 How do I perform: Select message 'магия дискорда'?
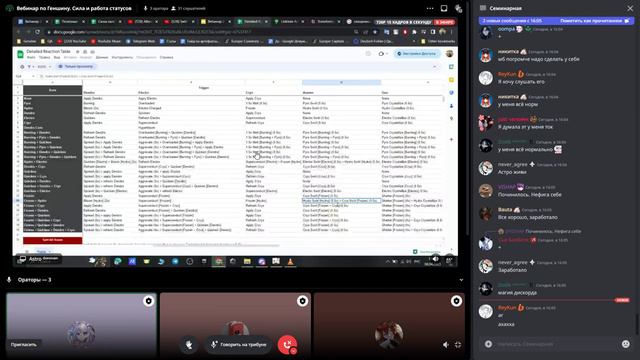point(517,293)
